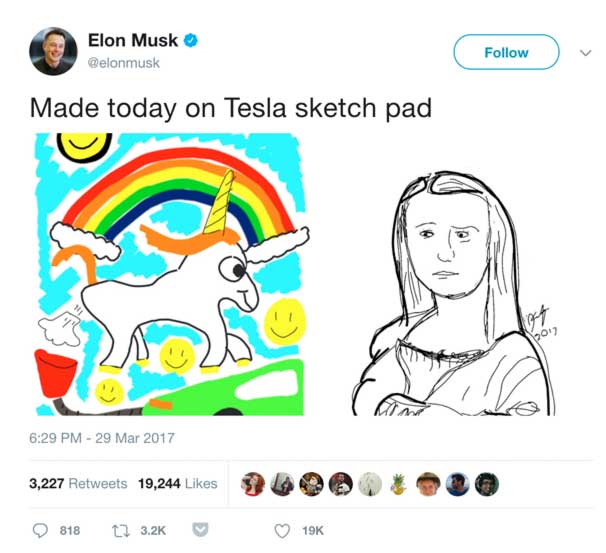Open the @elonmusk handle link
Viewport: 606px width, 553px height.
(124, 63)
